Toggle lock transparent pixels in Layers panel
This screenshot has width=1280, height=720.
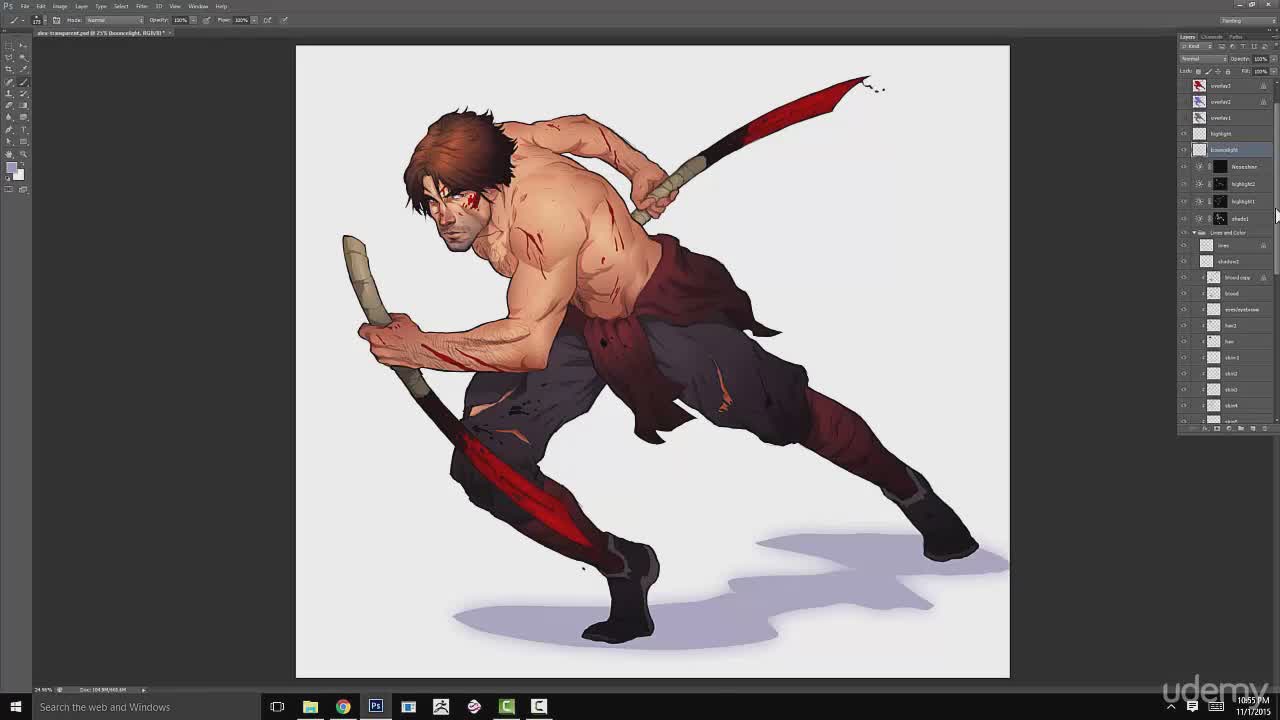pyautogui.click(x=1198, y=72)
